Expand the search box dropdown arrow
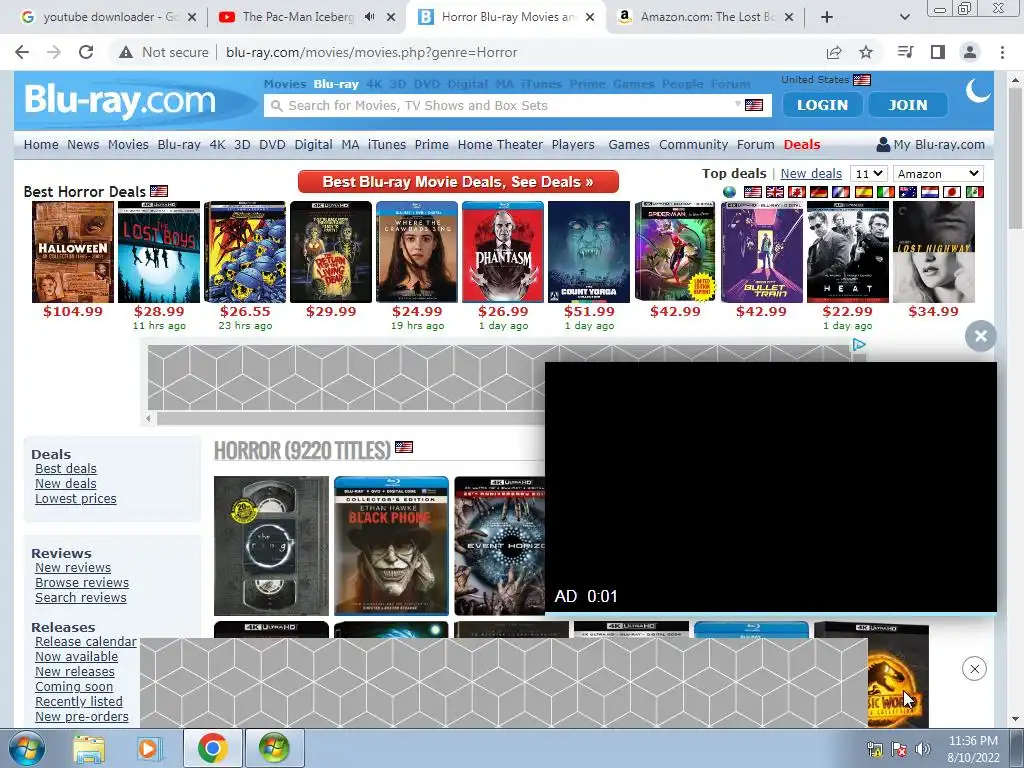The height and width of the screenshot is (768, 1024). click(738, 104)
